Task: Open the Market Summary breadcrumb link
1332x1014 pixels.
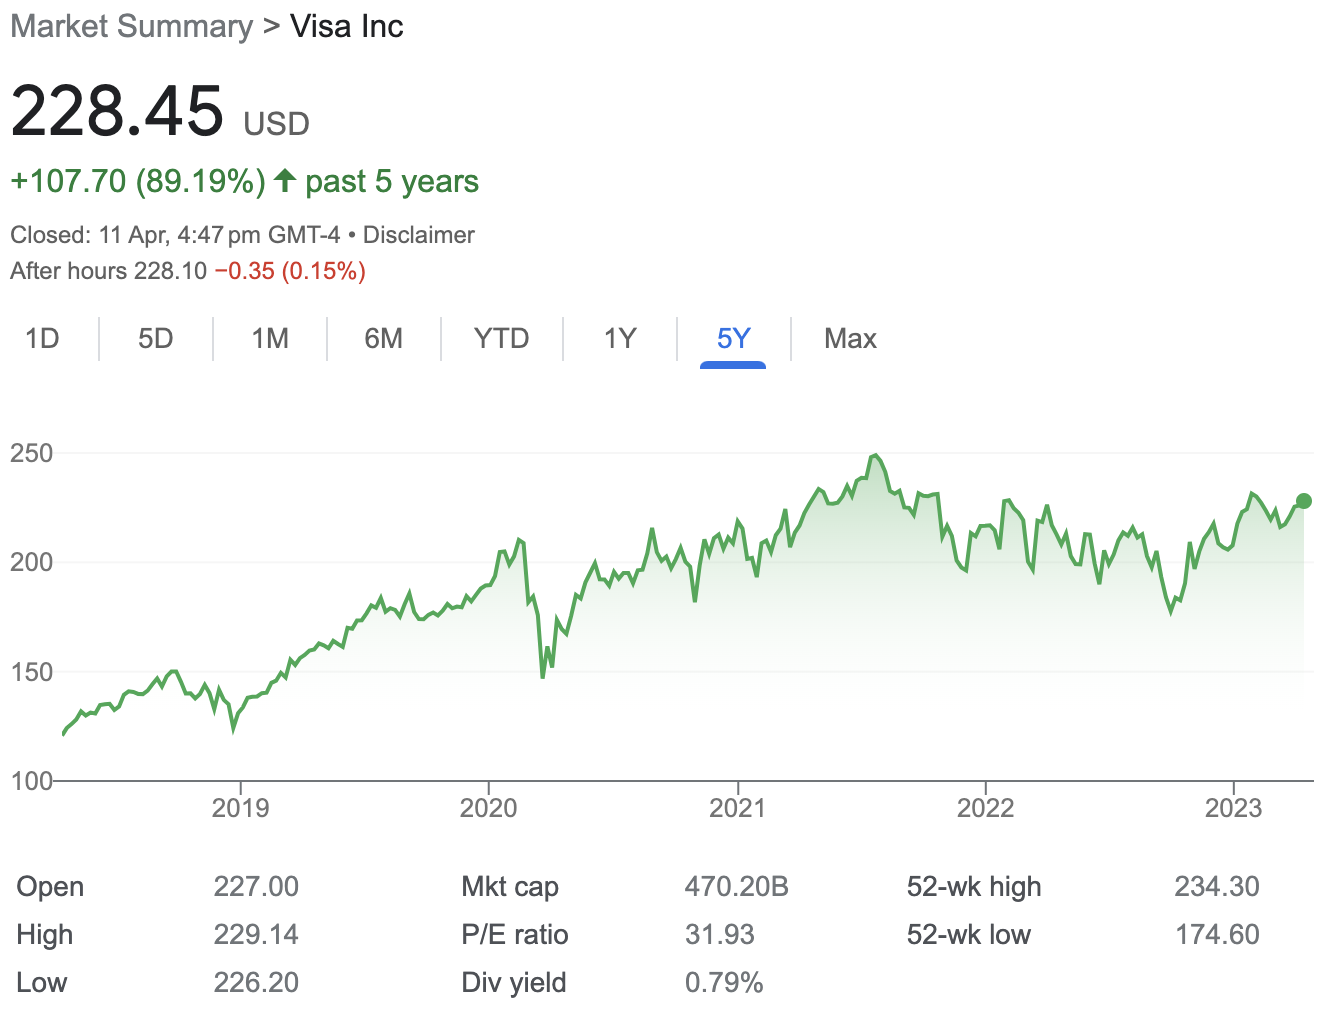Action: pos(132,27)
